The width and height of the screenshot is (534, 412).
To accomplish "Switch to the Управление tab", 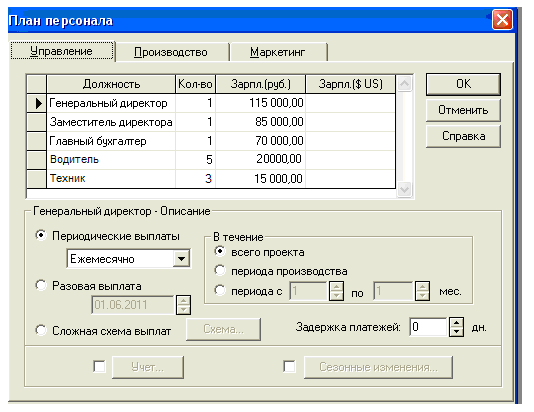I will (x=62, y=51).
